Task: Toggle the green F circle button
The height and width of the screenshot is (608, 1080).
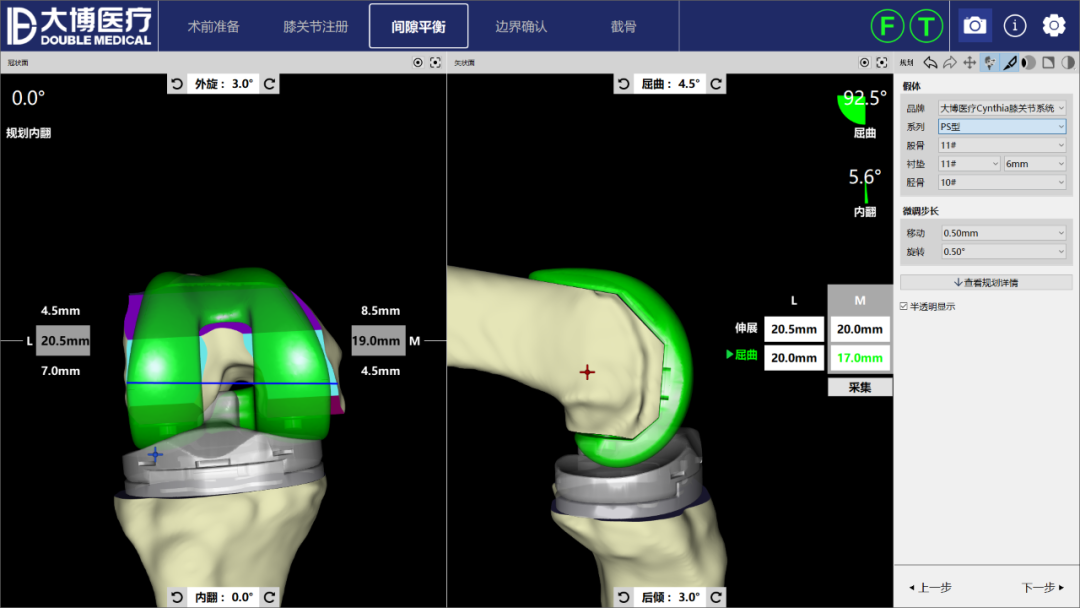Action: pyautogui.click(x=887, y=26)
